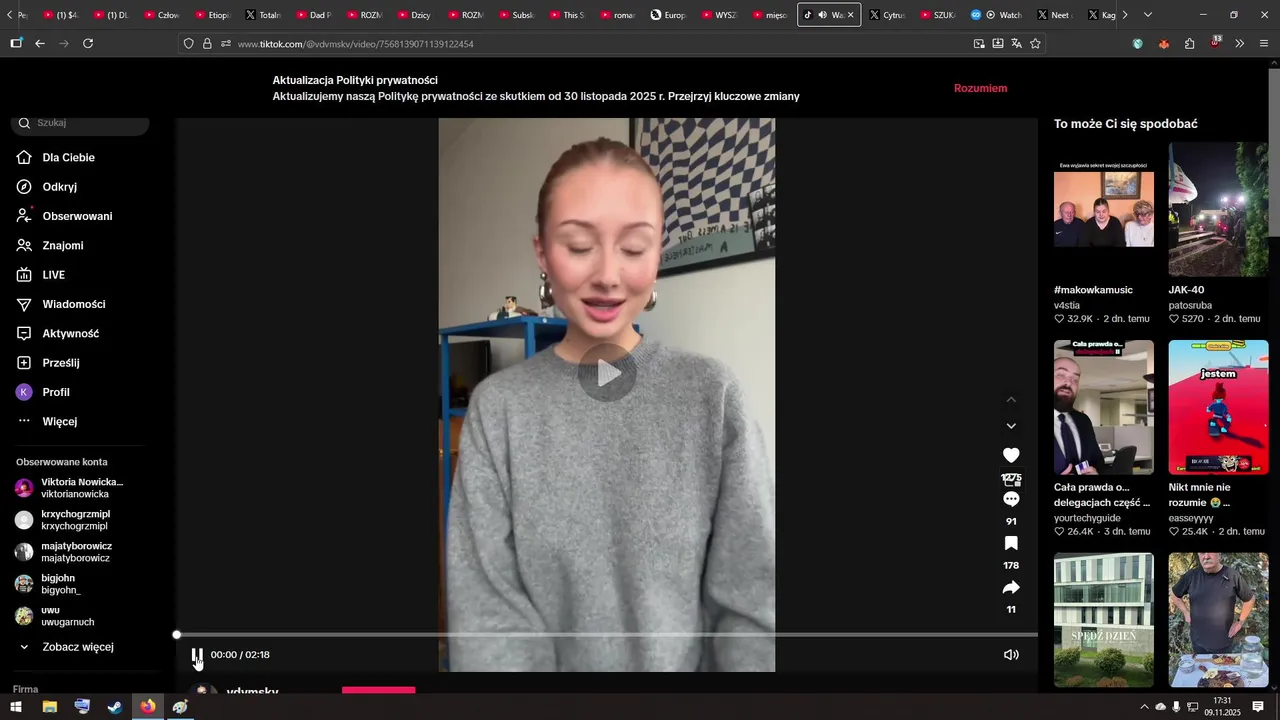Viewport: 1280px width, 720px height.
Task: Like the video with the heart icon
Action: [x=1011, y=455]
